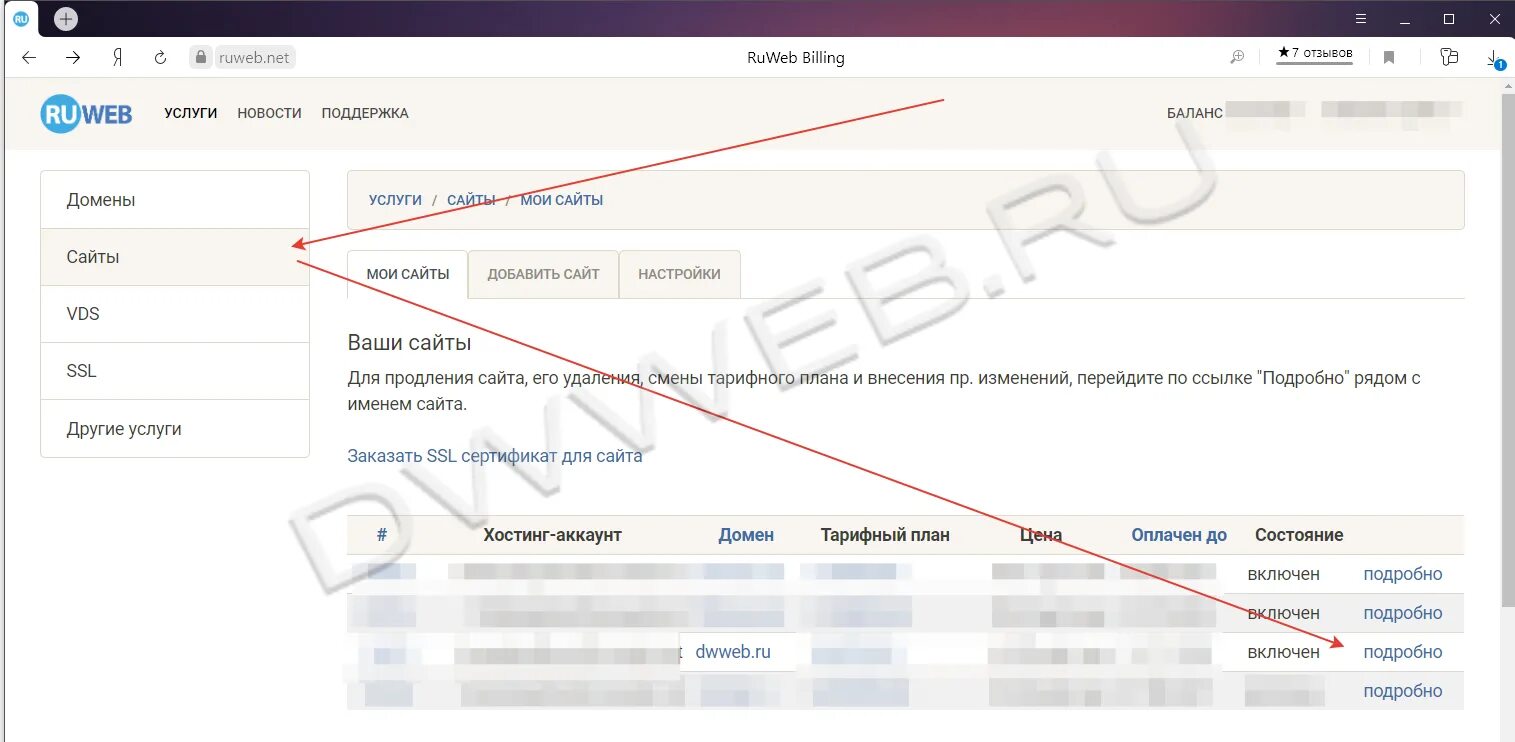Switch to the МОИ САЙТЫ tab
This screenshot has width=1515, height=742.
(408, 274)
